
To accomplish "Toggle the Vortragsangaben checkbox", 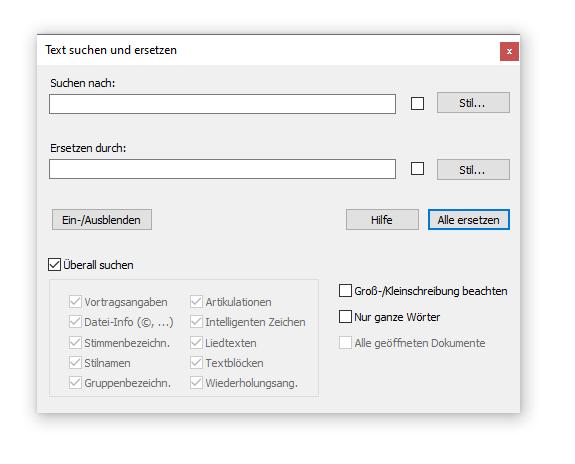I will [75, 302].
